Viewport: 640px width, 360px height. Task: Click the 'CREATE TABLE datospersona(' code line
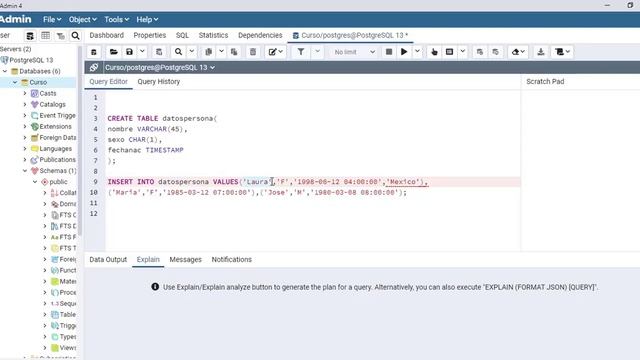(162, 118)
